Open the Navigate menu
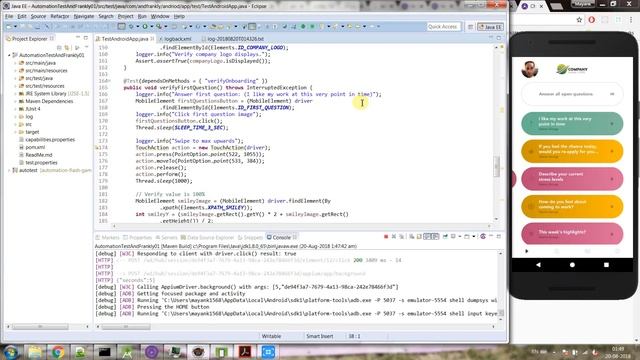The image size is (640, 360). pyautogui.click(x=84, y=16)
